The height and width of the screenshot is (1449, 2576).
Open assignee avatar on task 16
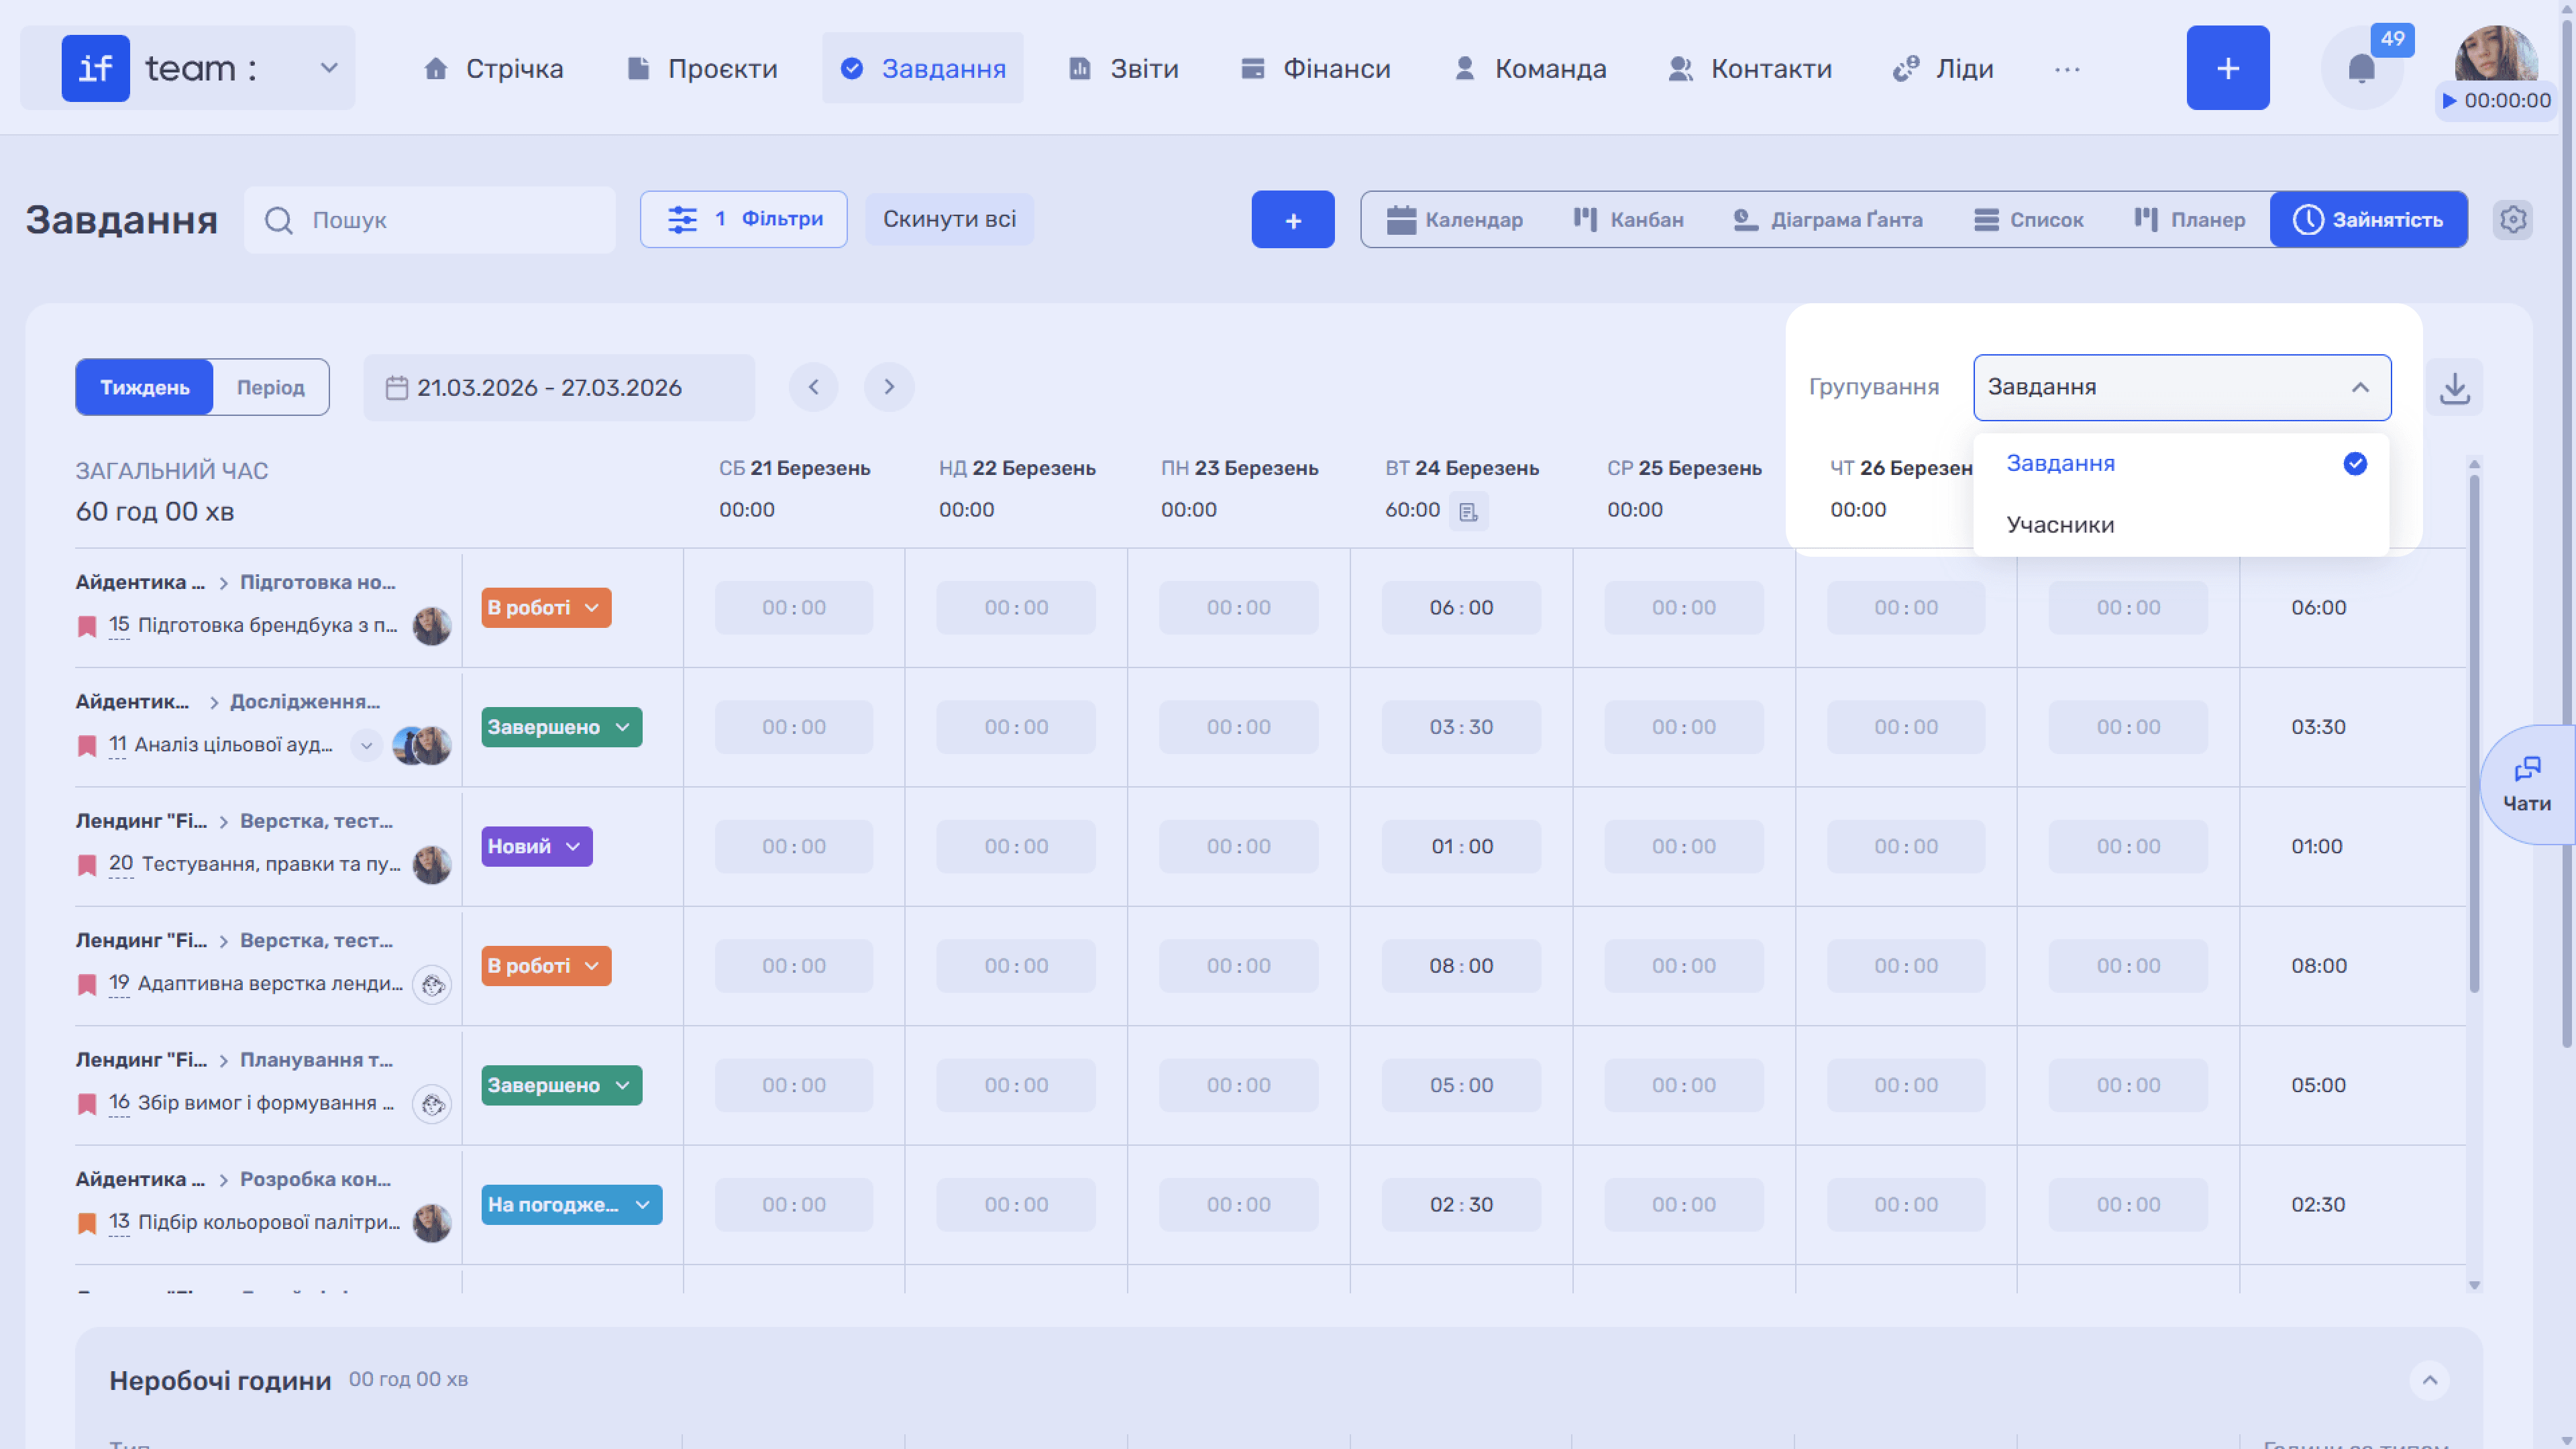click(432, 1104)
